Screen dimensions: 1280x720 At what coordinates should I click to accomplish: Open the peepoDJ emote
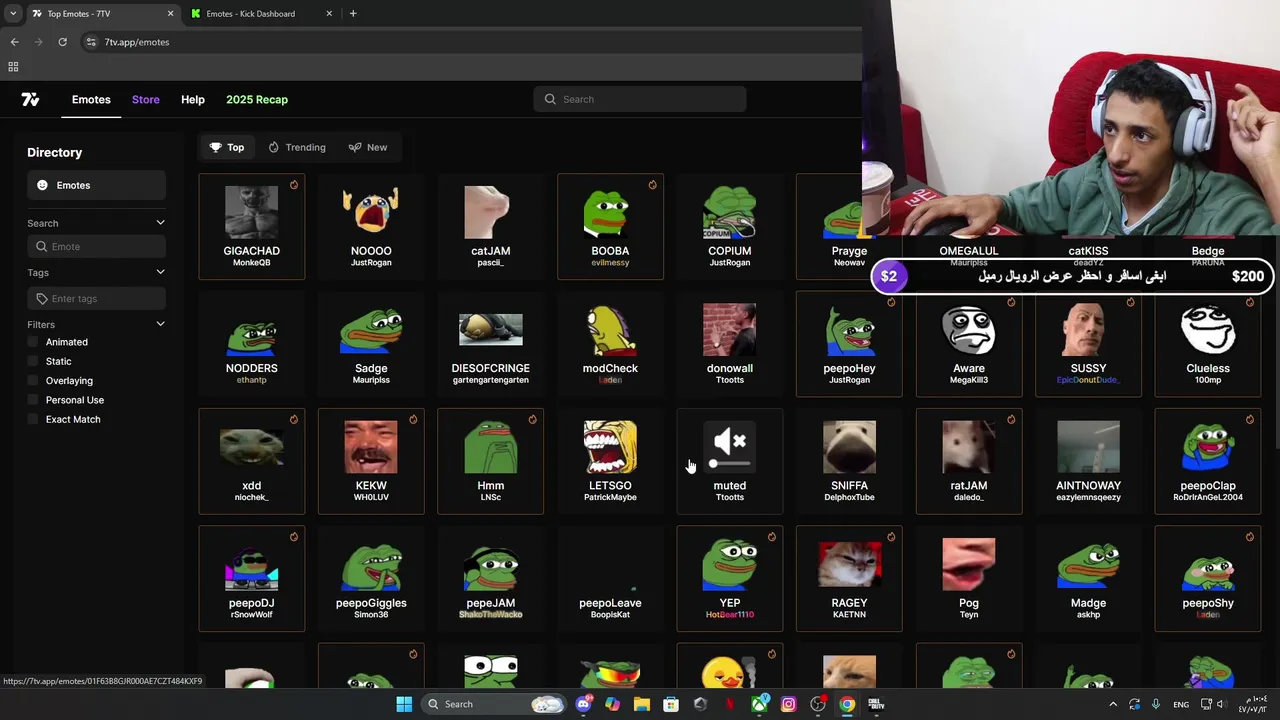coord(252,579)
